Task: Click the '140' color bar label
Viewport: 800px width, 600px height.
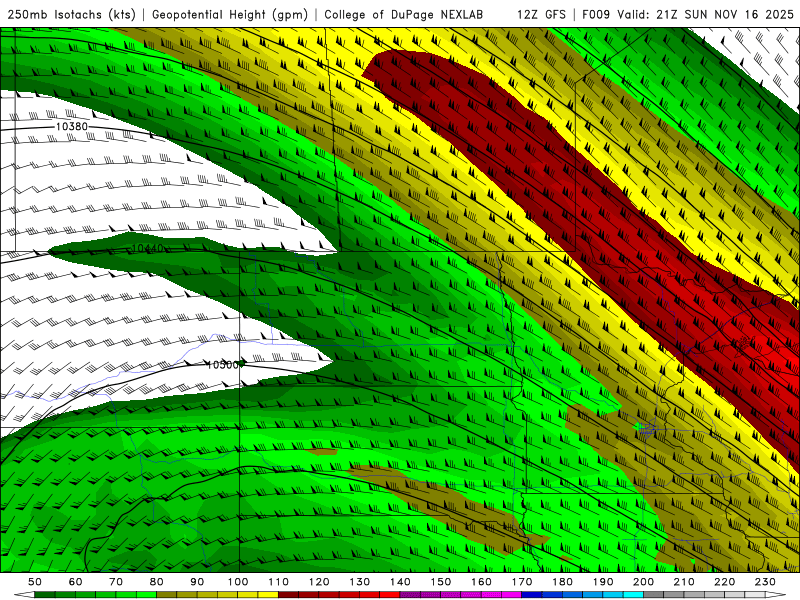Action: click(400, 582)
